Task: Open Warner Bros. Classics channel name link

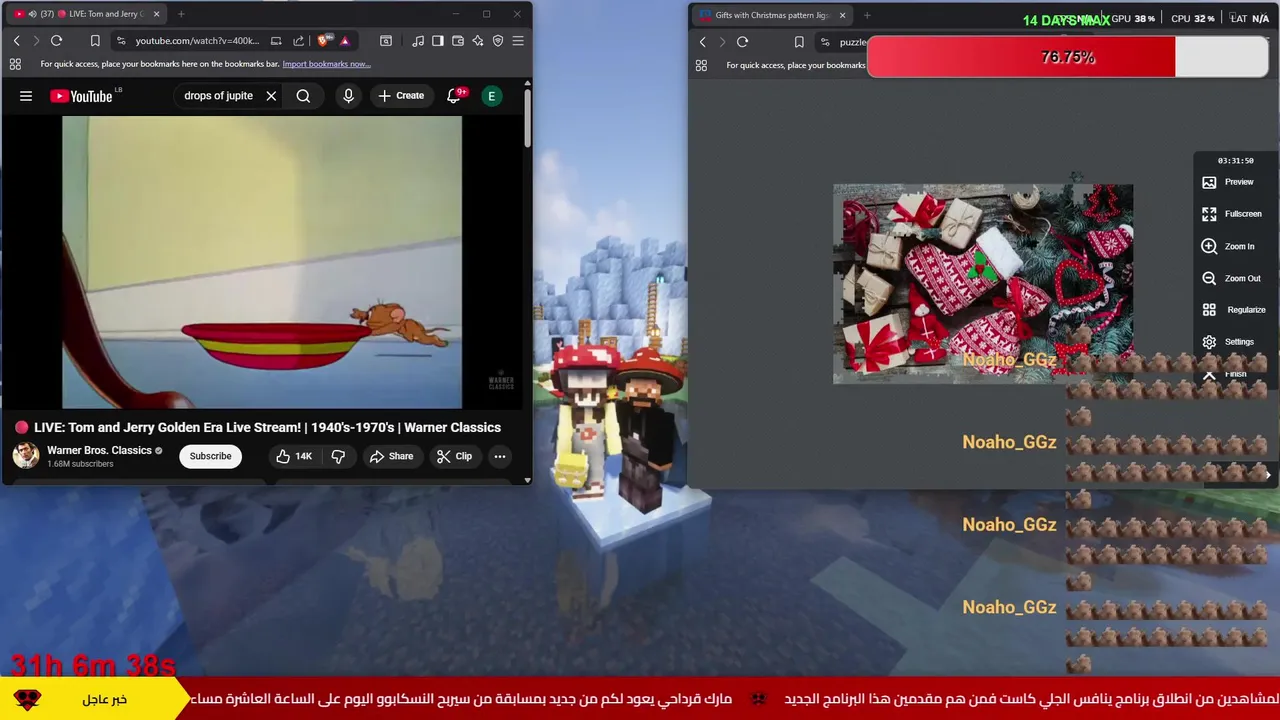Action: pos(99,450)
